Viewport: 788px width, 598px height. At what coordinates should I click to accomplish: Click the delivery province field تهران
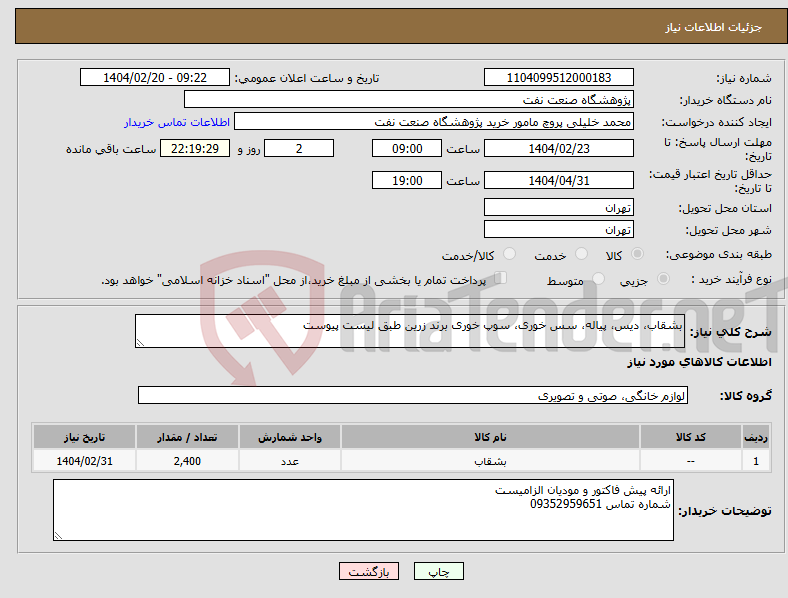click(x=559, y=207)
